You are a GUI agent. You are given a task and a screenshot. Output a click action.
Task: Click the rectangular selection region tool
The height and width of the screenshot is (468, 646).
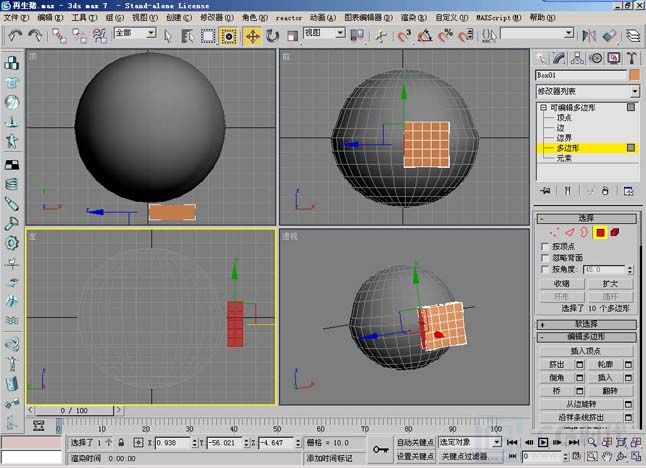coord(208,36)
